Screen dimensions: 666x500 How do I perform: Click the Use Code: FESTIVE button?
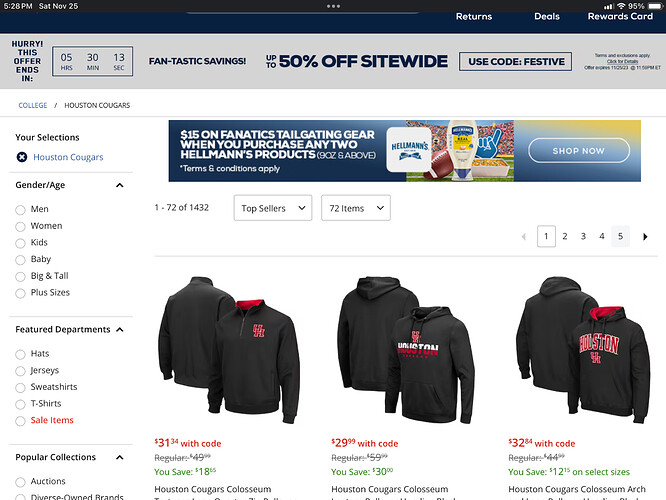[516, 62]
